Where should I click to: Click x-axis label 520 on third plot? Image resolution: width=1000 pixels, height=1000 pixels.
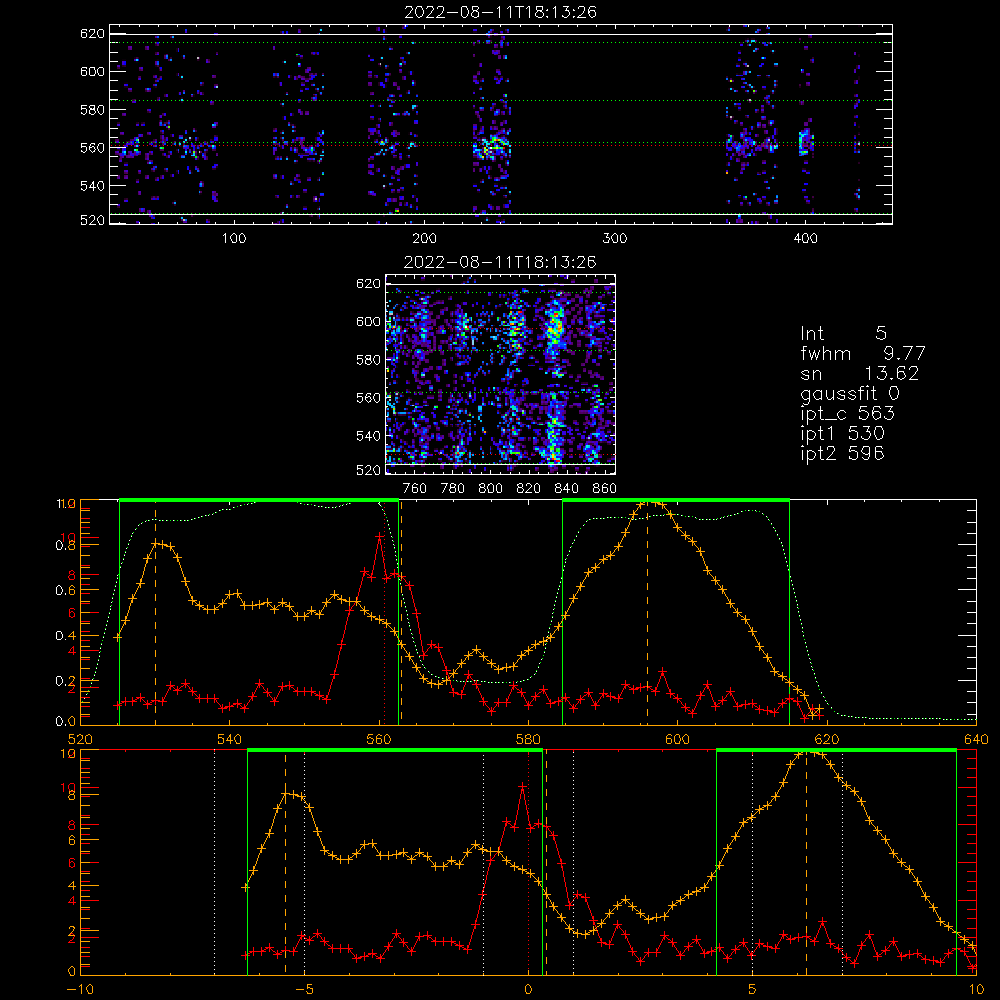[x=80, y=739]
